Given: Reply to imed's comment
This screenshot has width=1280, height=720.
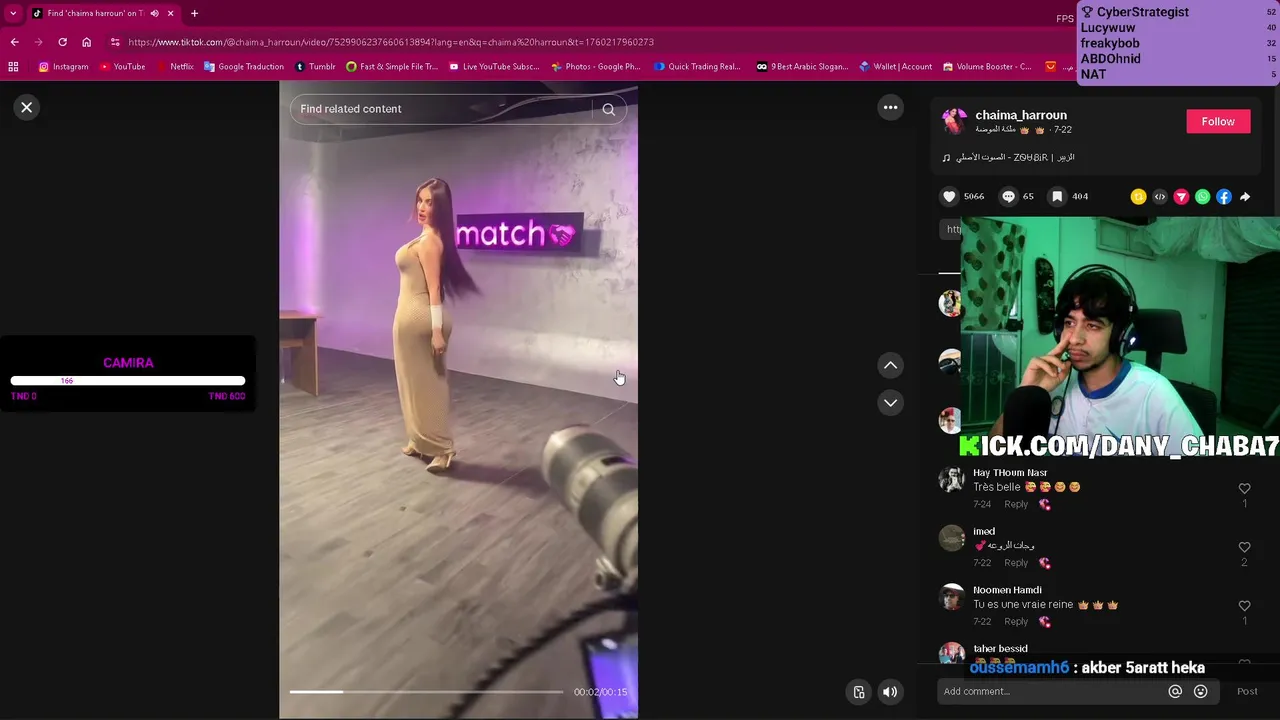Looking at the screenshot, I should click(1016, 562).
